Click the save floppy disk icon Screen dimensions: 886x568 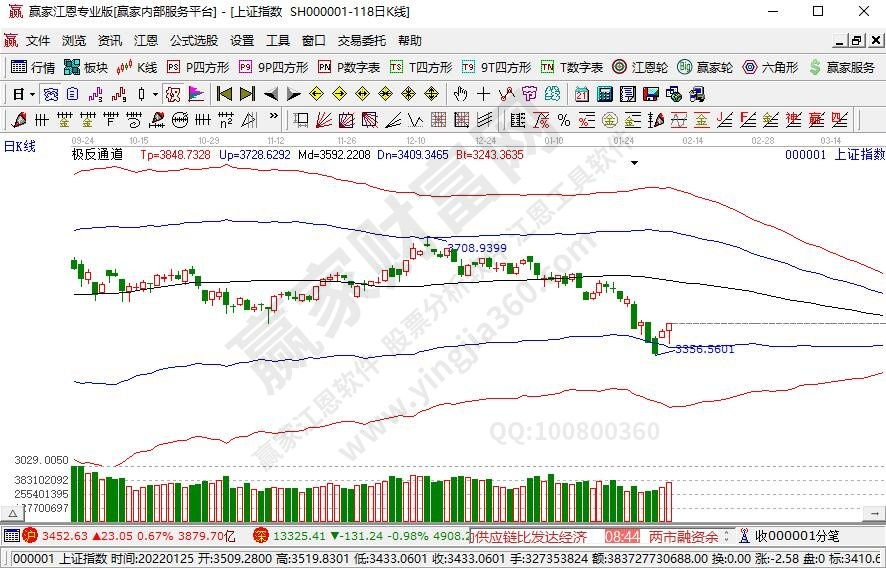coord(650,94)
